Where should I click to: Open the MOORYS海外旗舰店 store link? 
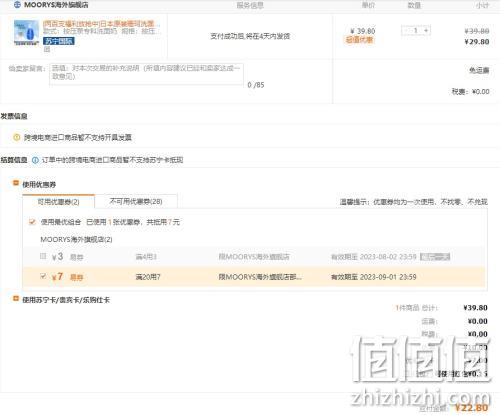tap(56, 5)
